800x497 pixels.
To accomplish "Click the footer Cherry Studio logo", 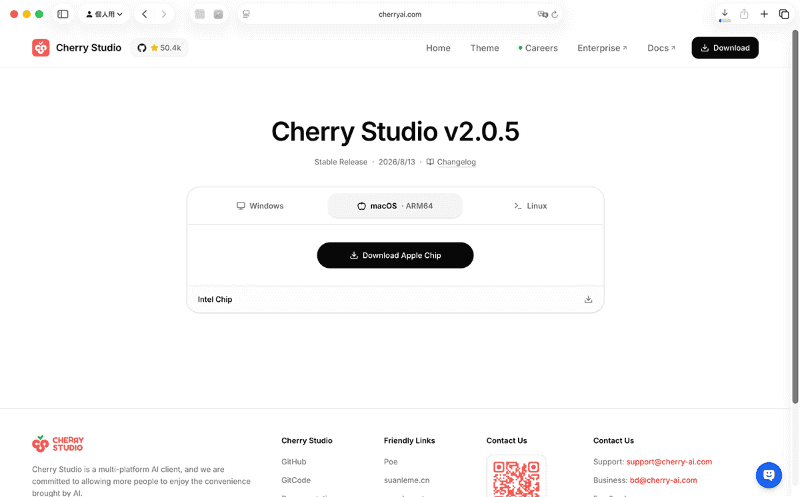I will [58, 443].
